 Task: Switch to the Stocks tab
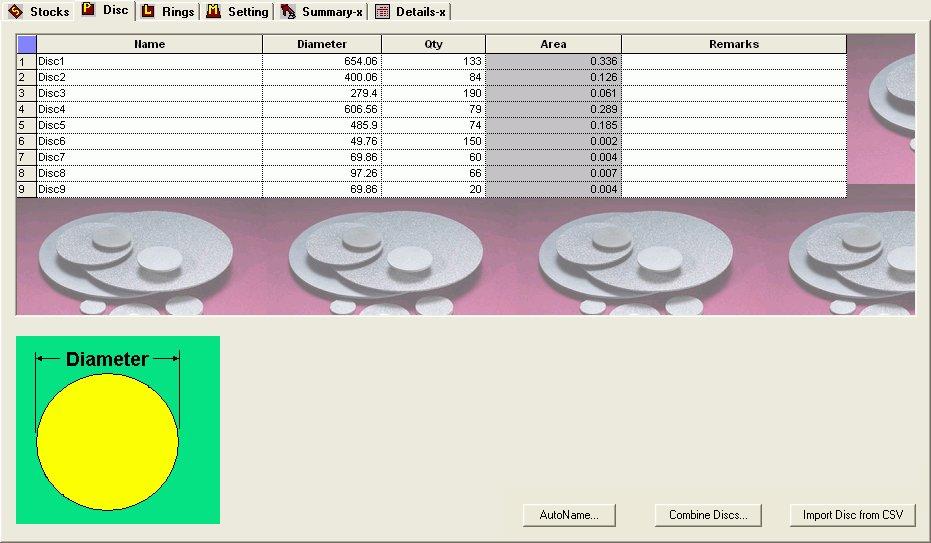pos(49,12)
